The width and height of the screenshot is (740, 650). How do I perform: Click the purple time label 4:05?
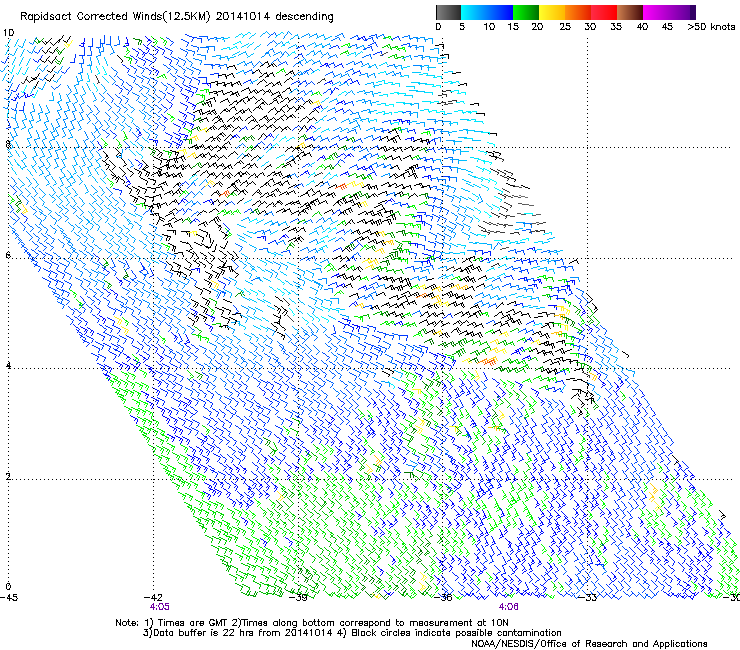coord(160,607)
